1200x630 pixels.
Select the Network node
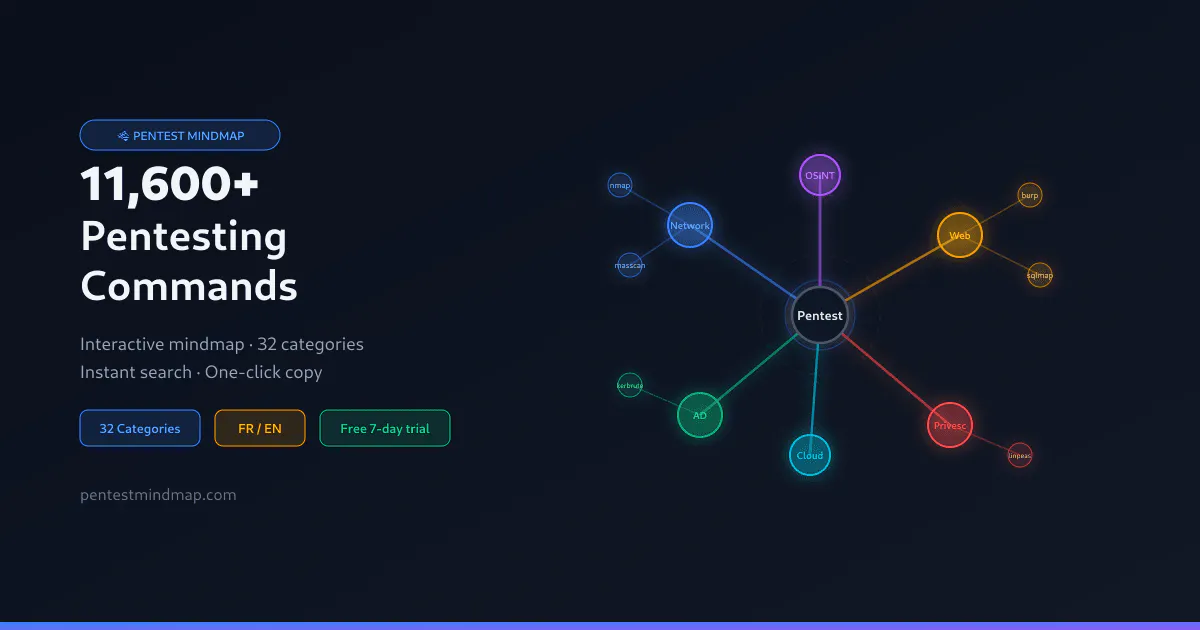click(690, 225)
